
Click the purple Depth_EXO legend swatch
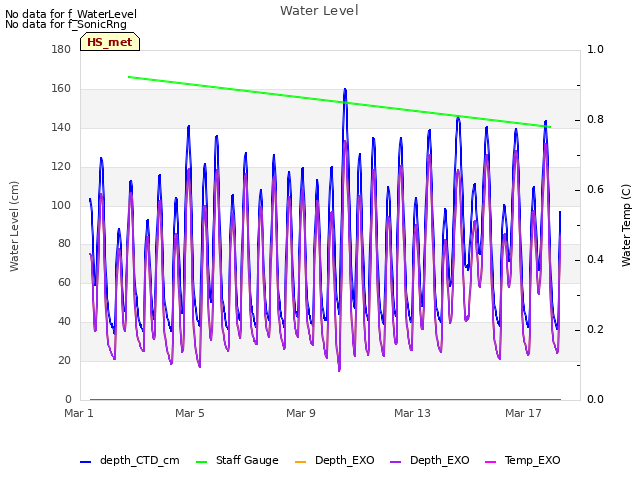click(396, 462)
